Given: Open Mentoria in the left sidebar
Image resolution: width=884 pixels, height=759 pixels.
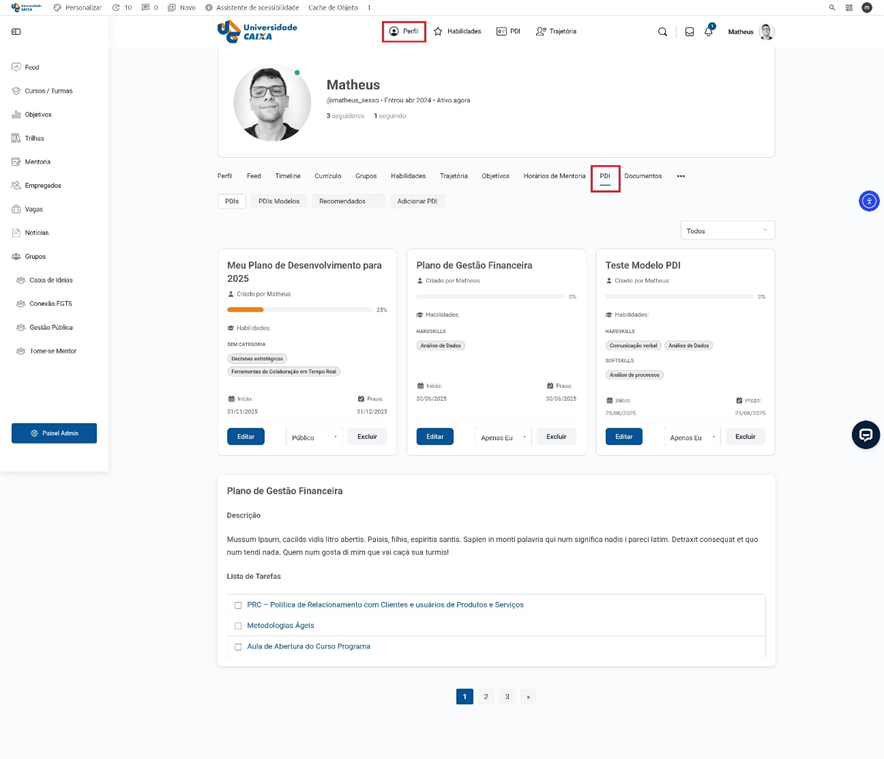Looking at the screenshot, I should [x=37, y=162].
